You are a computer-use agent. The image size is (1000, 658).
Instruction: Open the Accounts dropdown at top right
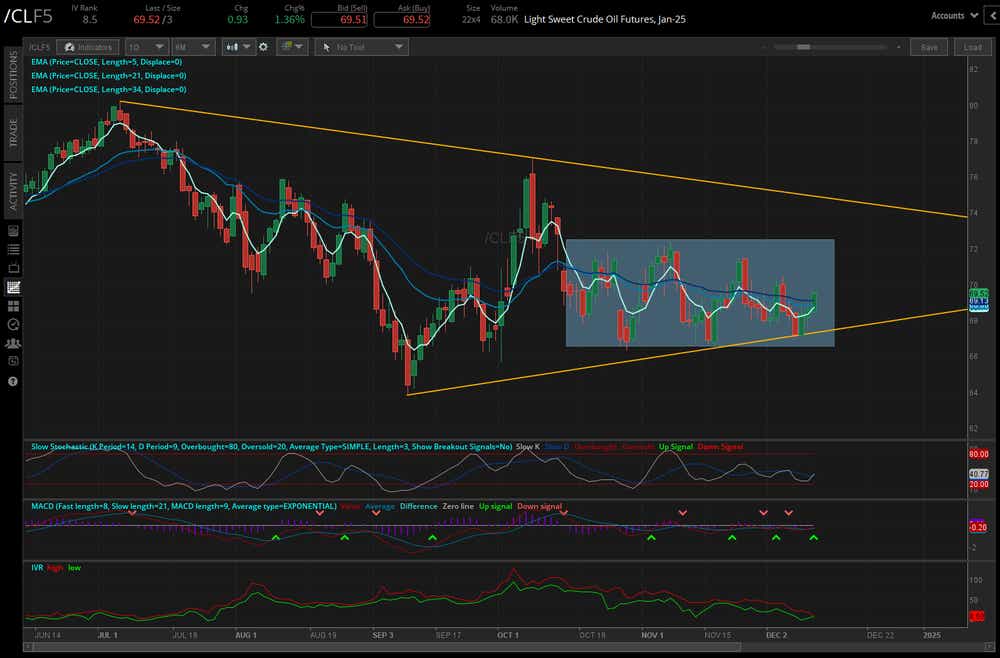(955, 15)
